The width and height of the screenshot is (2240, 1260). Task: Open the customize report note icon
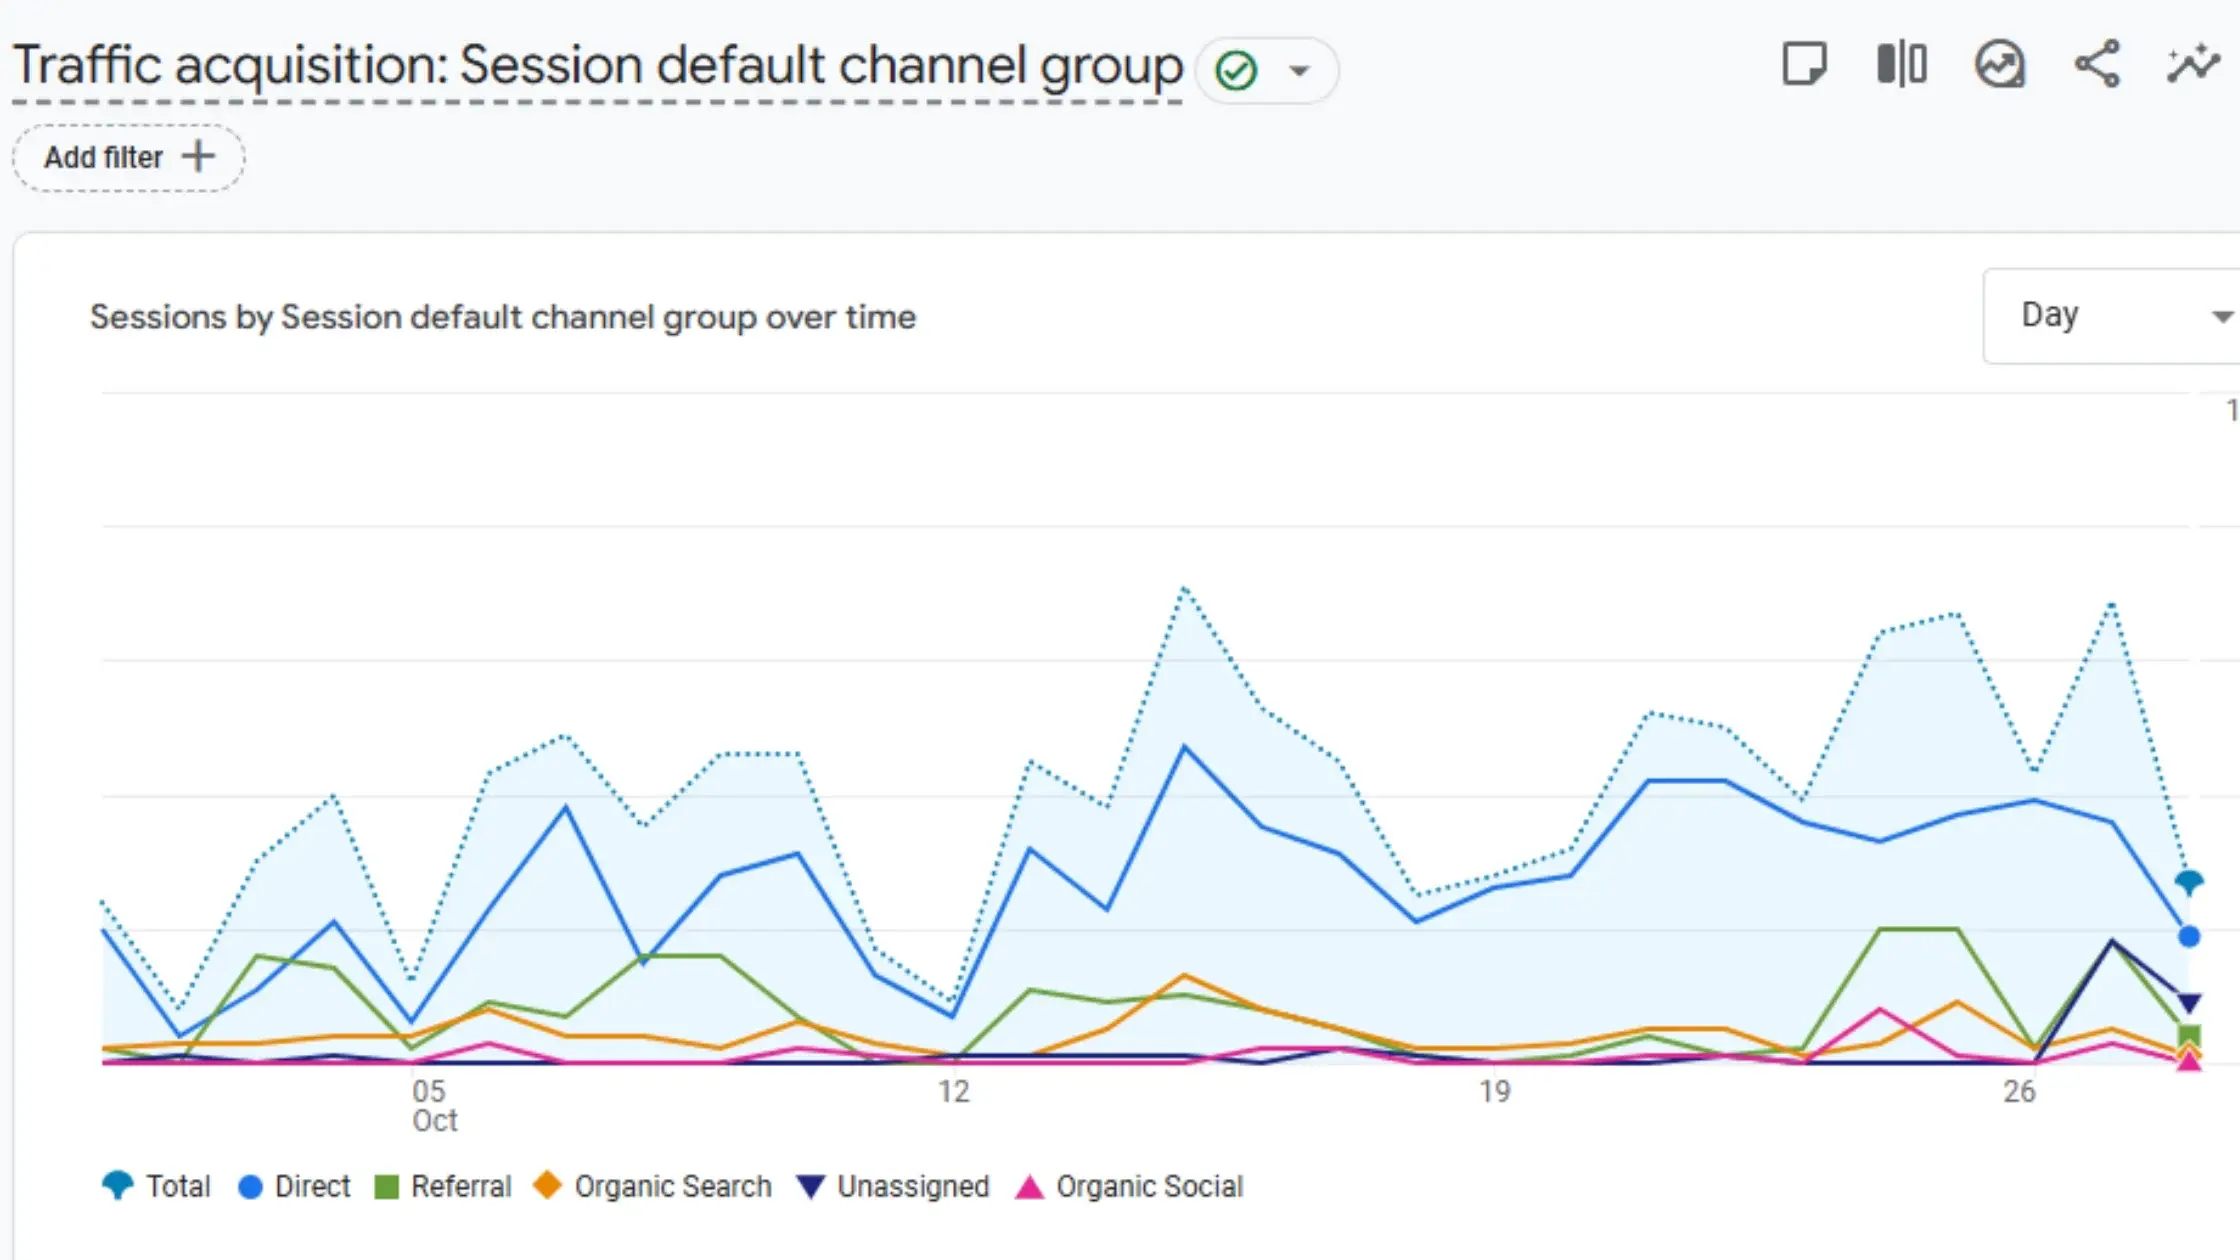[1804, 65]
